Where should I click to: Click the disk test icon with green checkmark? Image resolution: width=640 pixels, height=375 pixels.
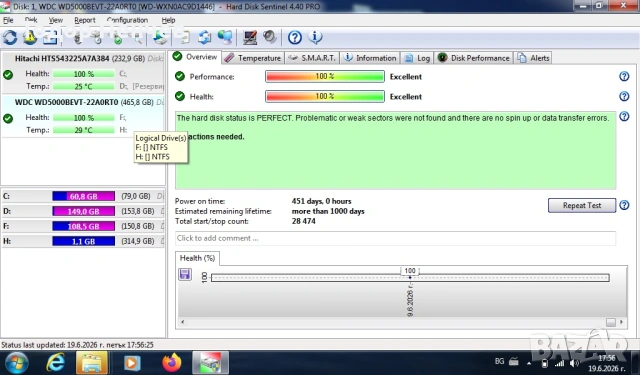(x=117, y=38)
